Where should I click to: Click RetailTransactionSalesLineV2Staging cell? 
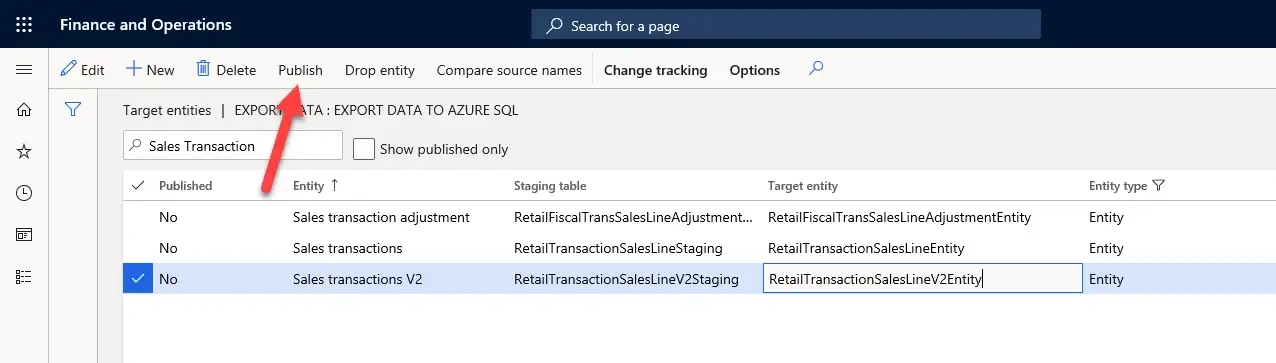626,279
